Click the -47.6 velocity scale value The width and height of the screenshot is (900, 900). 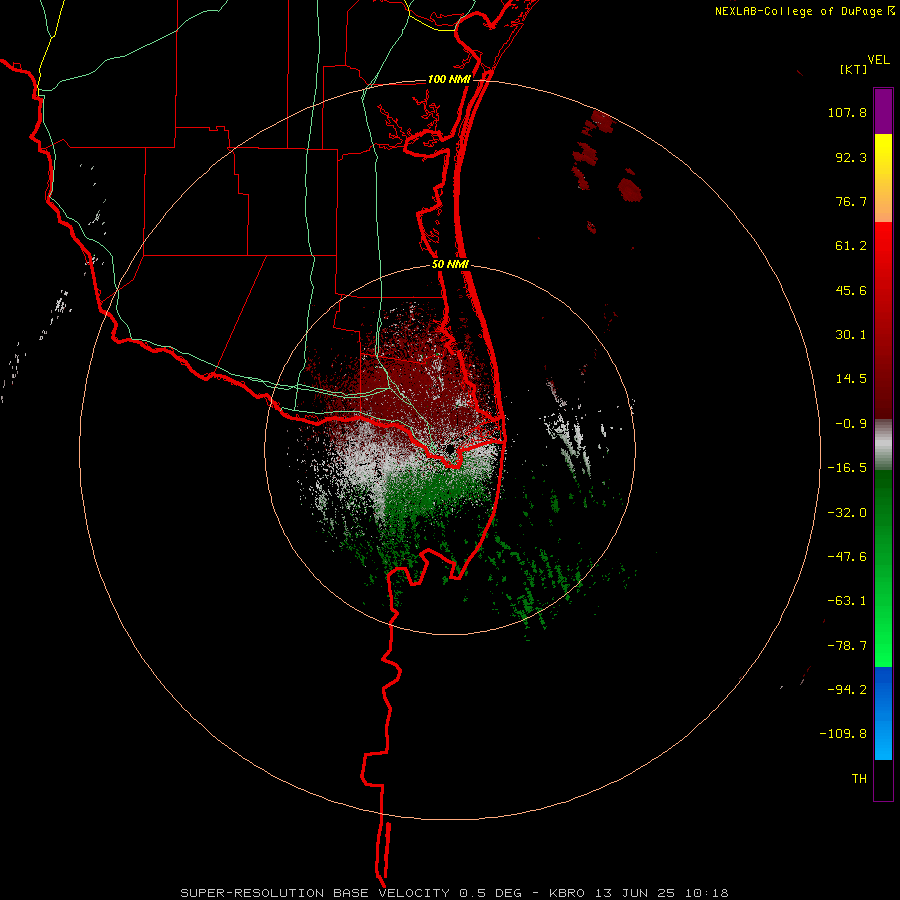pos(847,557)
